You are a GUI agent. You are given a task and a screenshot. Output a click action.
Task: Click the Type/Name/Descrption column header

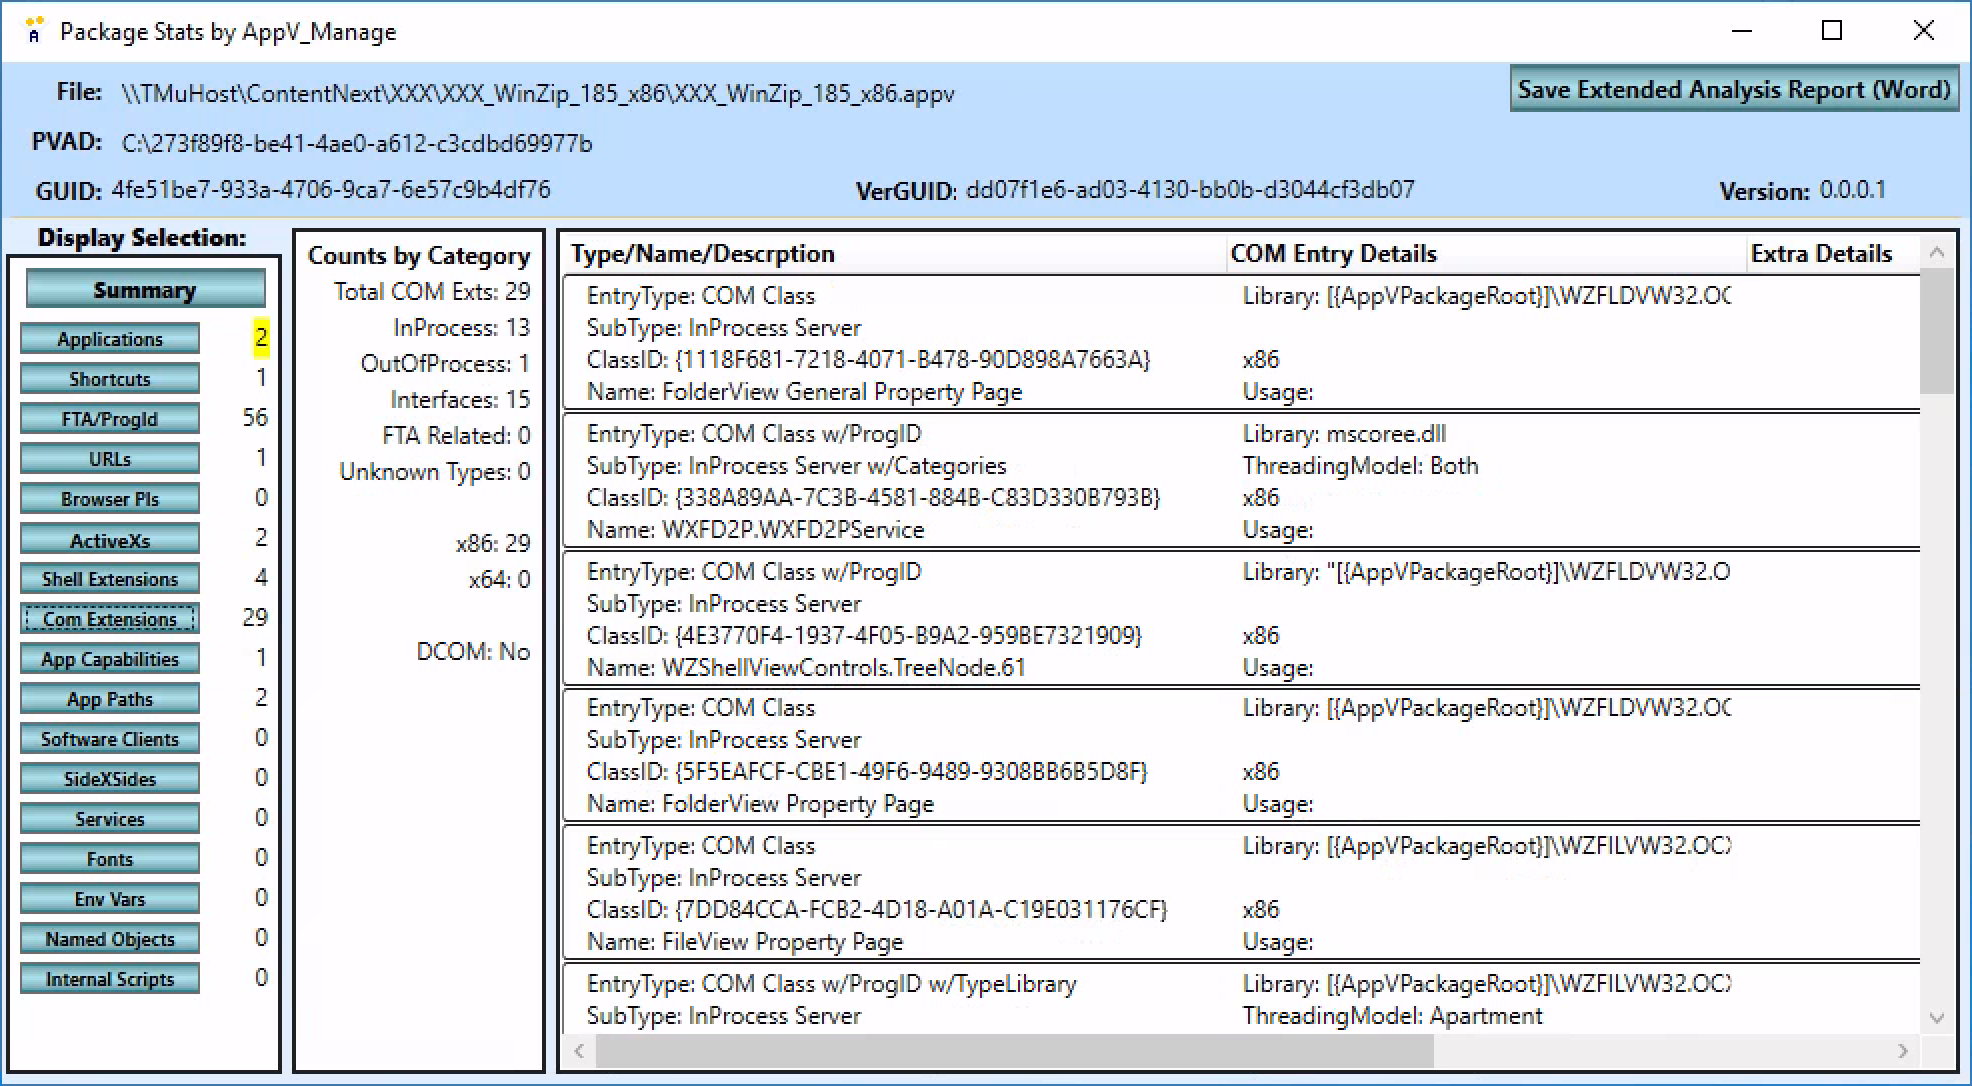(x=894, y=254)
